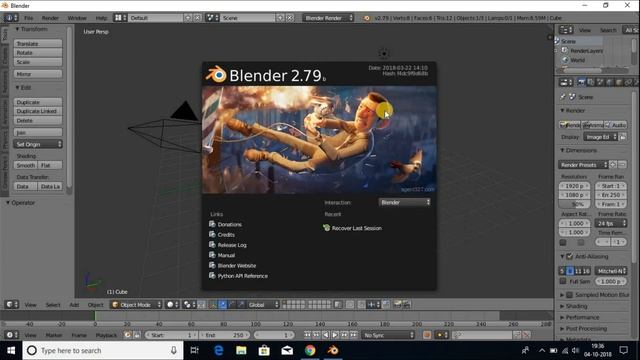Click the Mirror button
The width and height of the screenshot is (640, 360).
click(x=38, y=74)
